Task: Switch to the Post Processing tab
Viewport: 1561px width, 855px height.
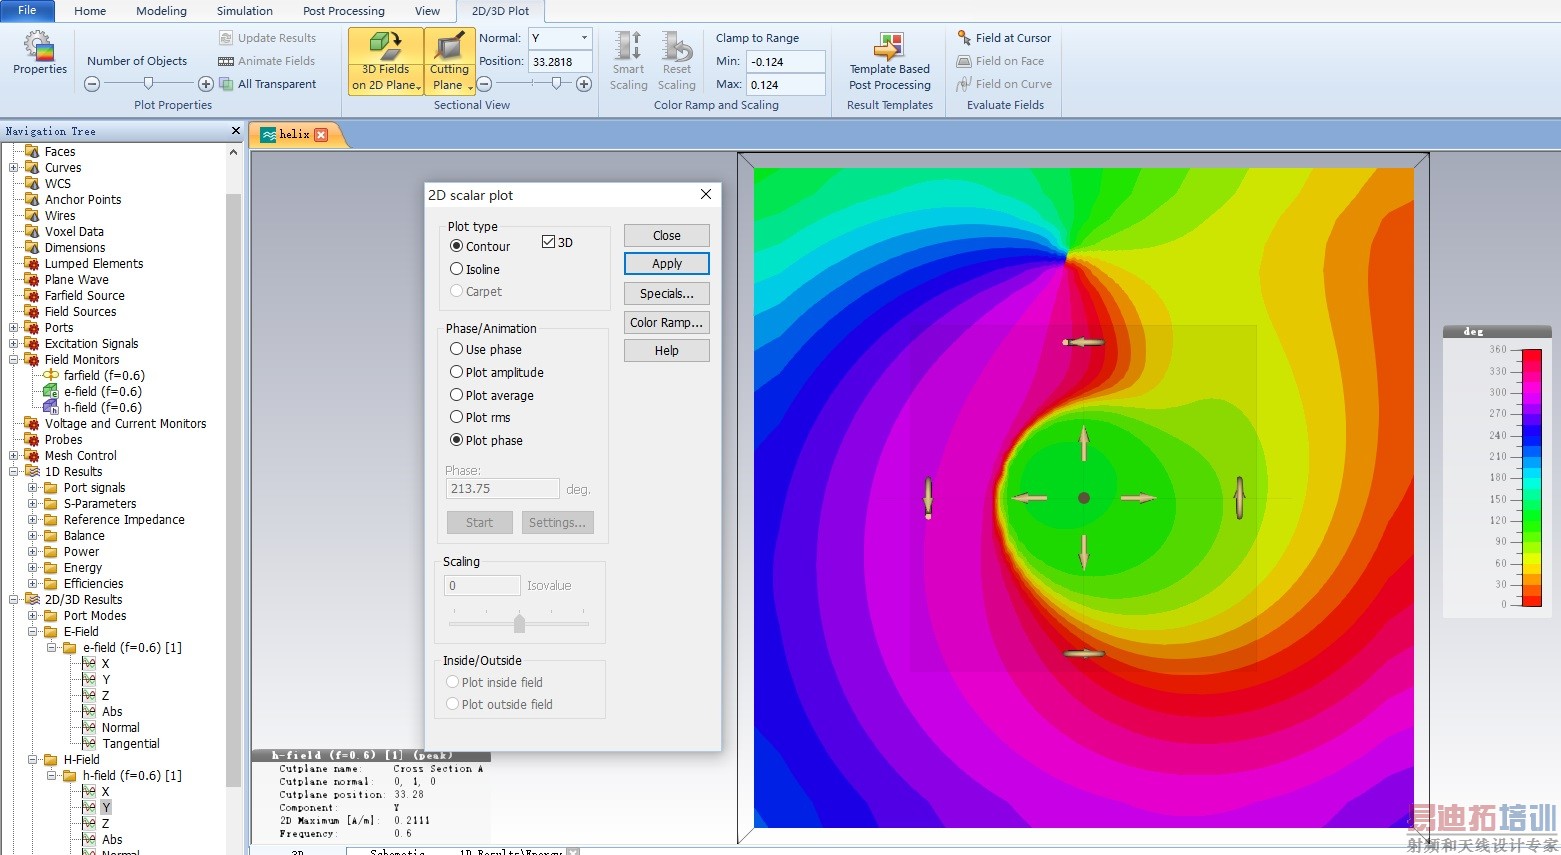Action: coord(343,11)
